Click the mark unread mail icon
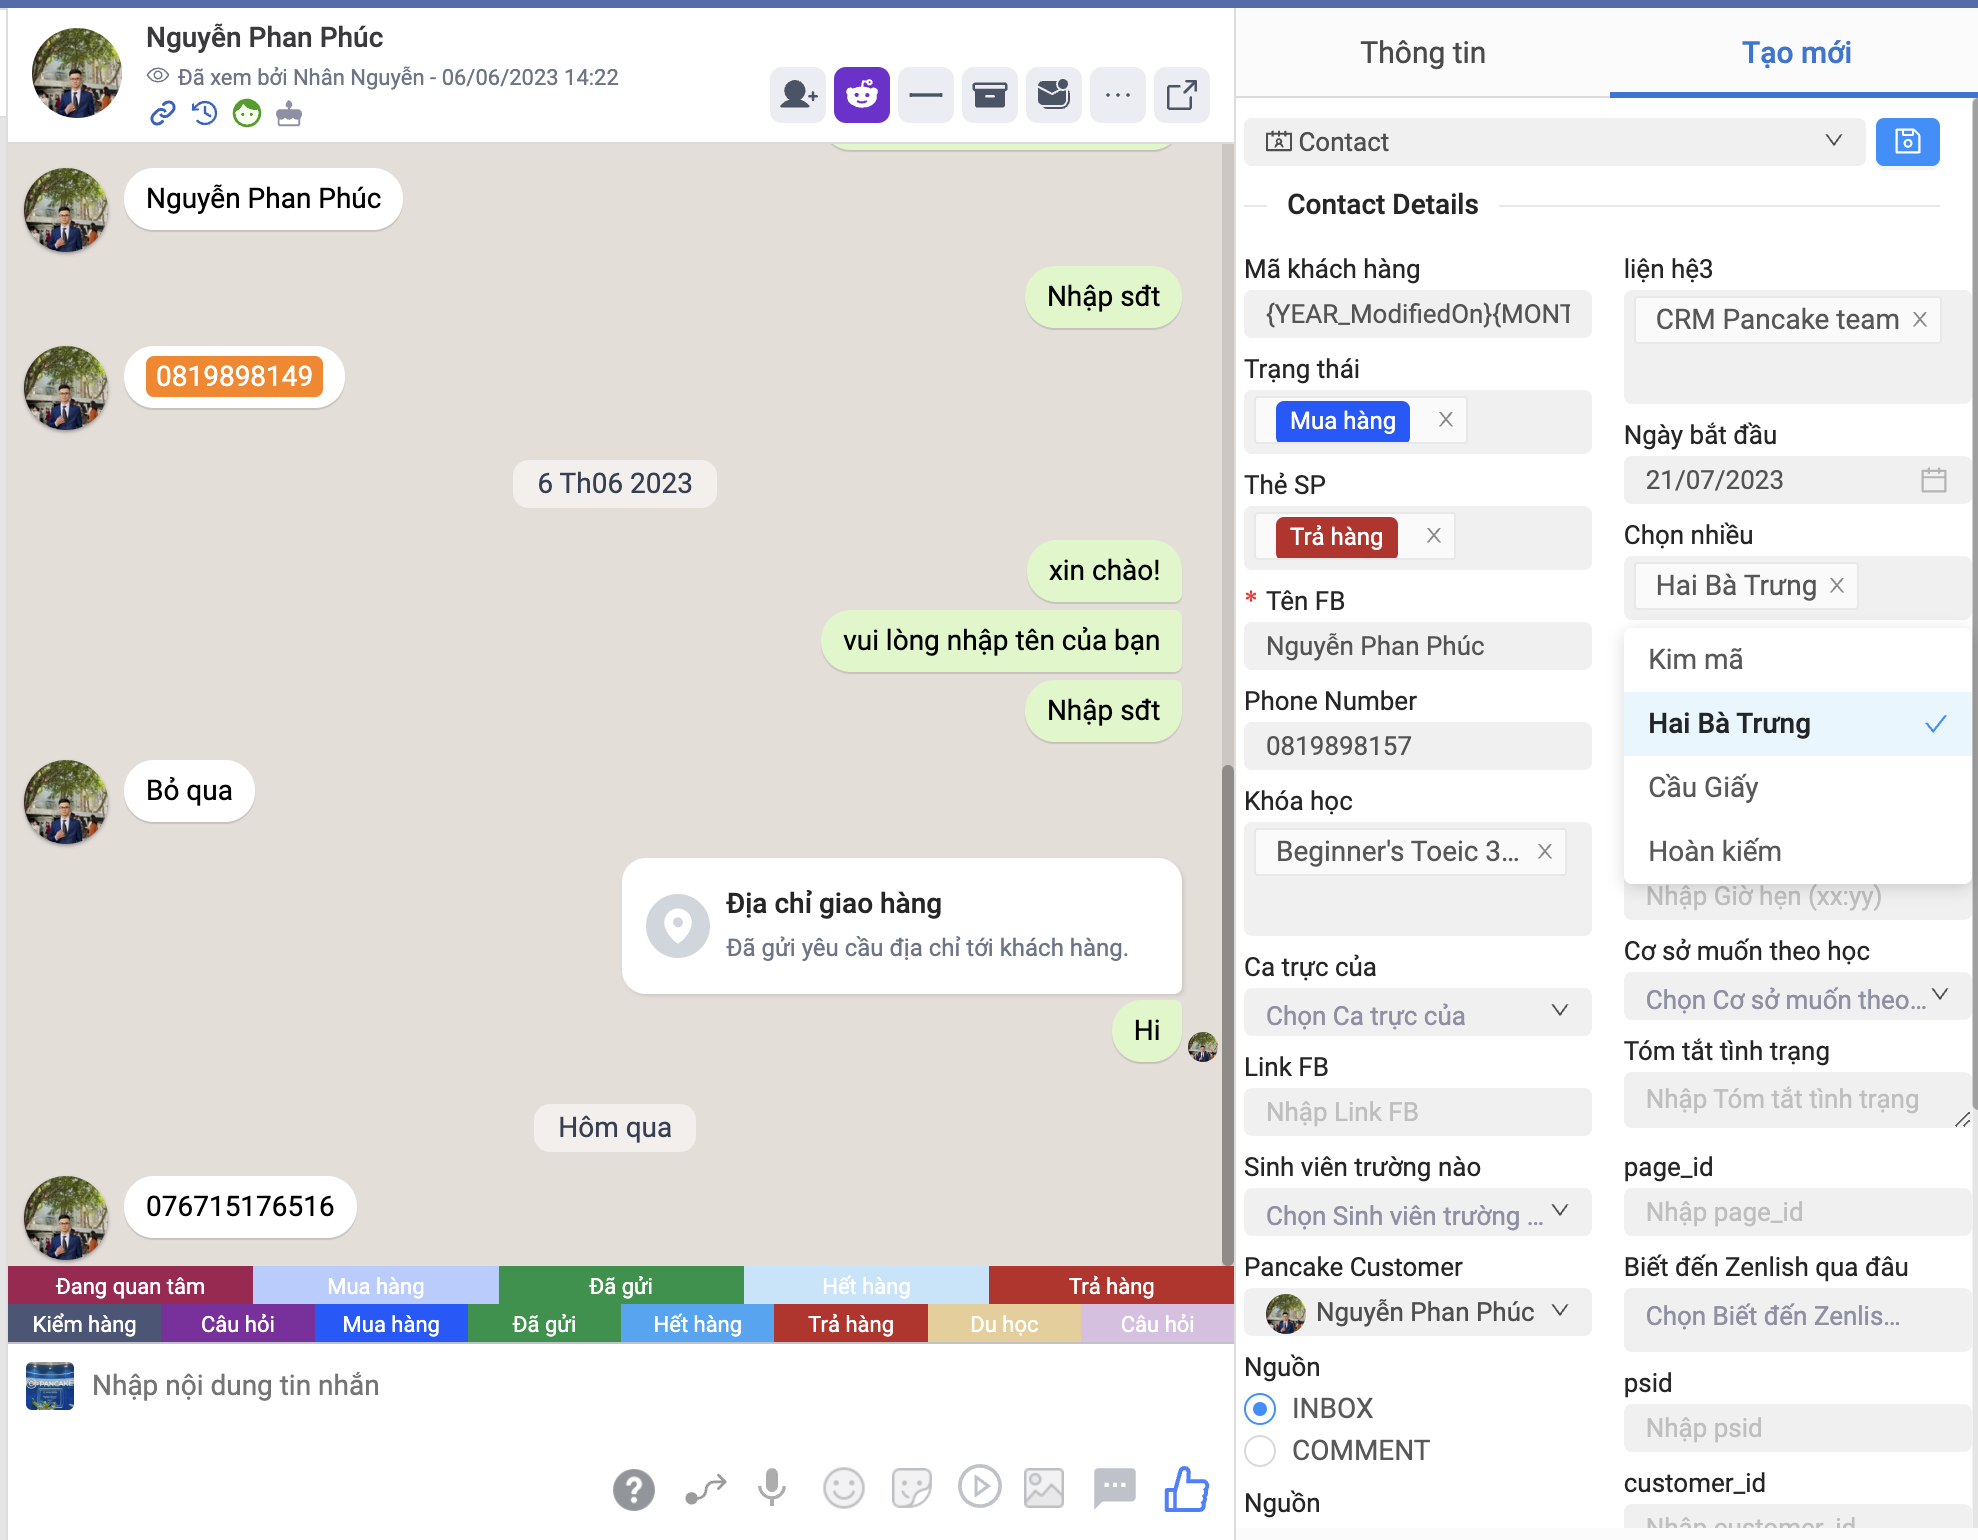This screenshot has height=1540, width=1978. (1053, 96)
